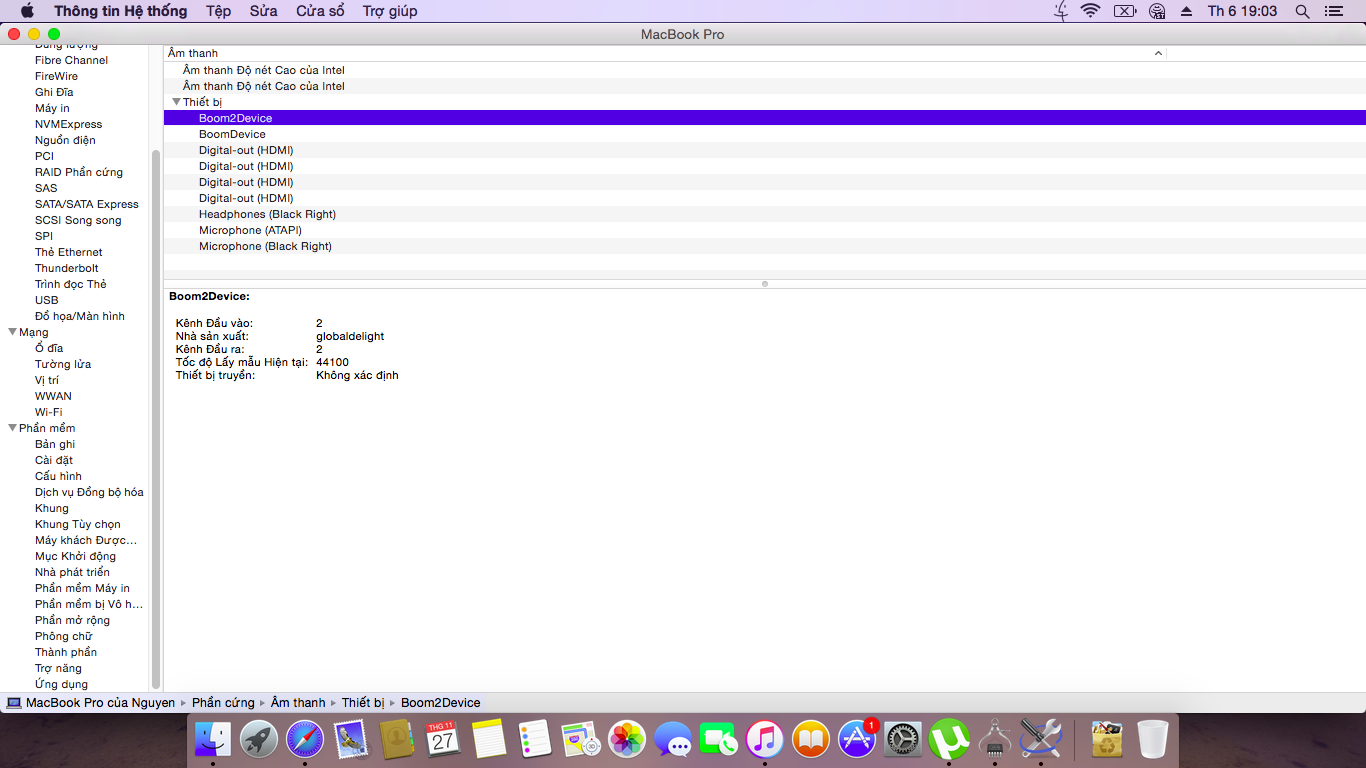
Task: Select Ứng dụng in sidebar
Action: (x=61, y=684)
